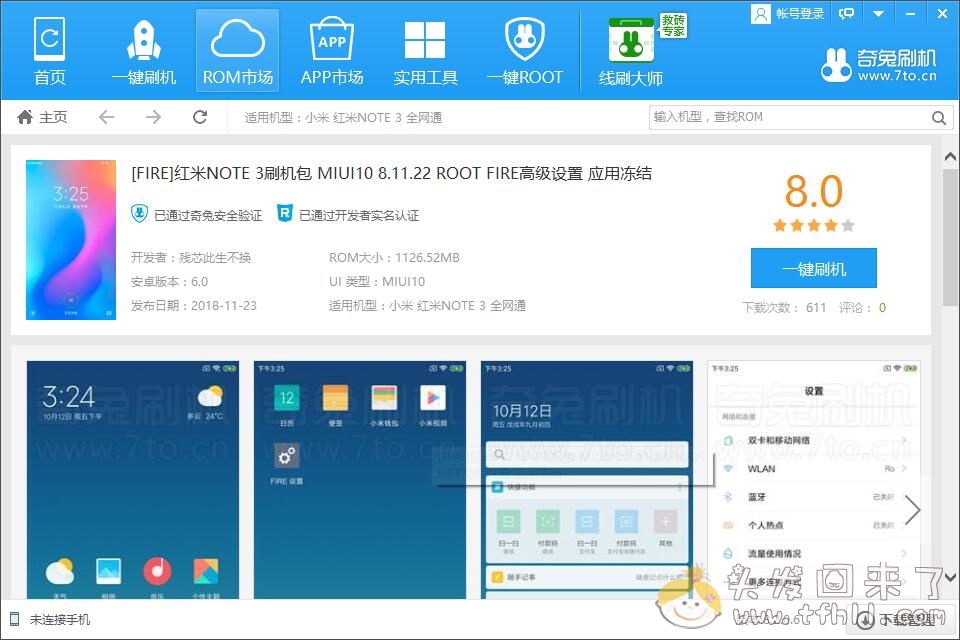Go to 主页 home breadcrumb
The width and height of the screenshot is (960, 640).
pos(42,117)
